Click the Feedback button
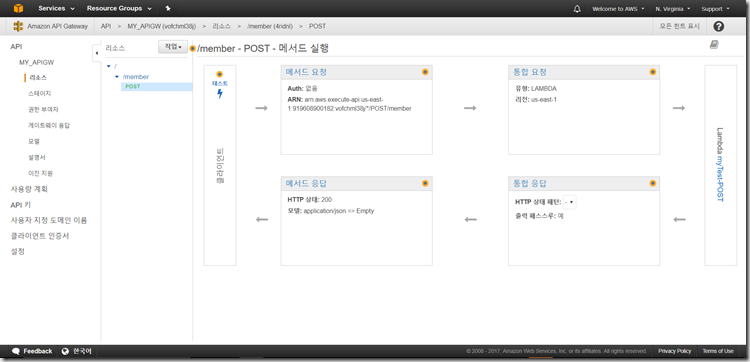 coord(32,351)
